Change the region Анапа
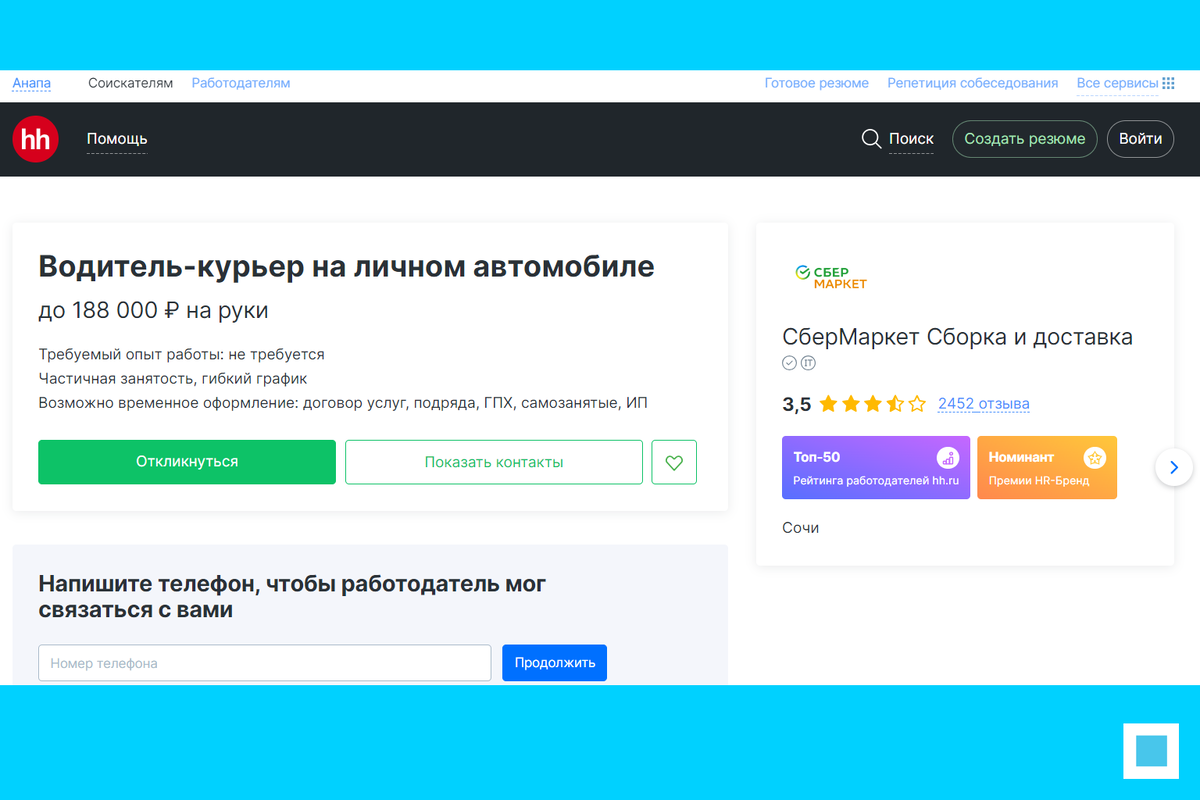1200x800 pixels. [32, 84]
